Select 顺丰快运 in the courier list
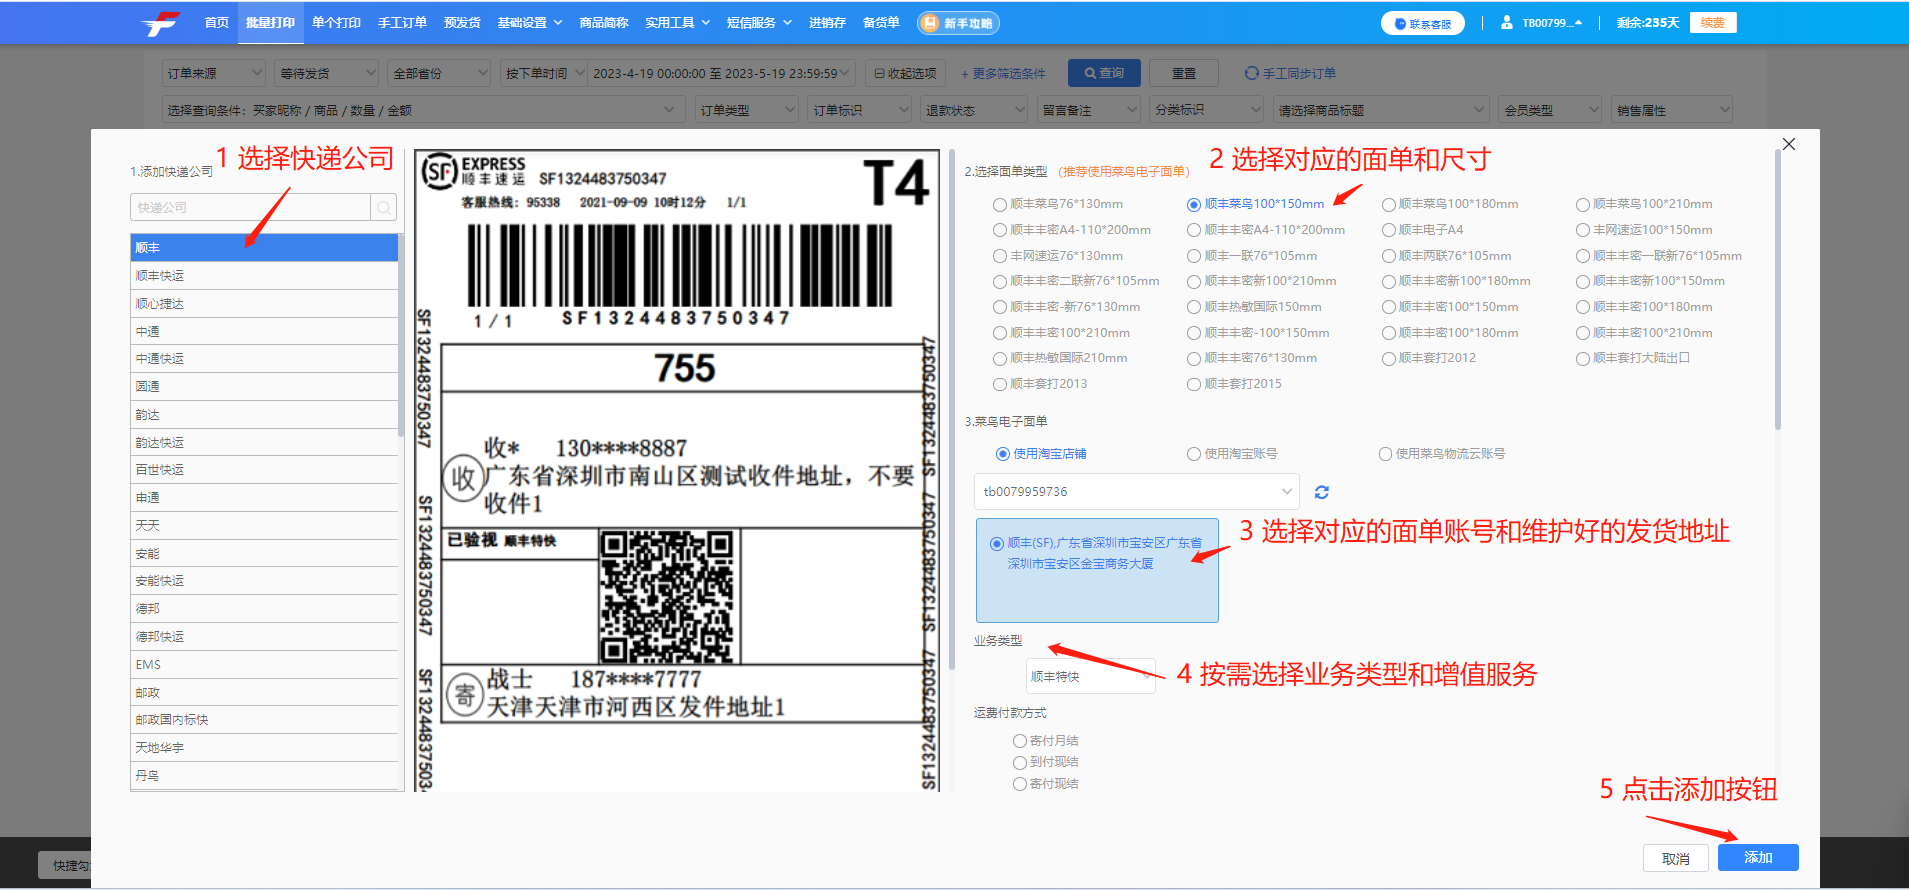 [264, 276]
